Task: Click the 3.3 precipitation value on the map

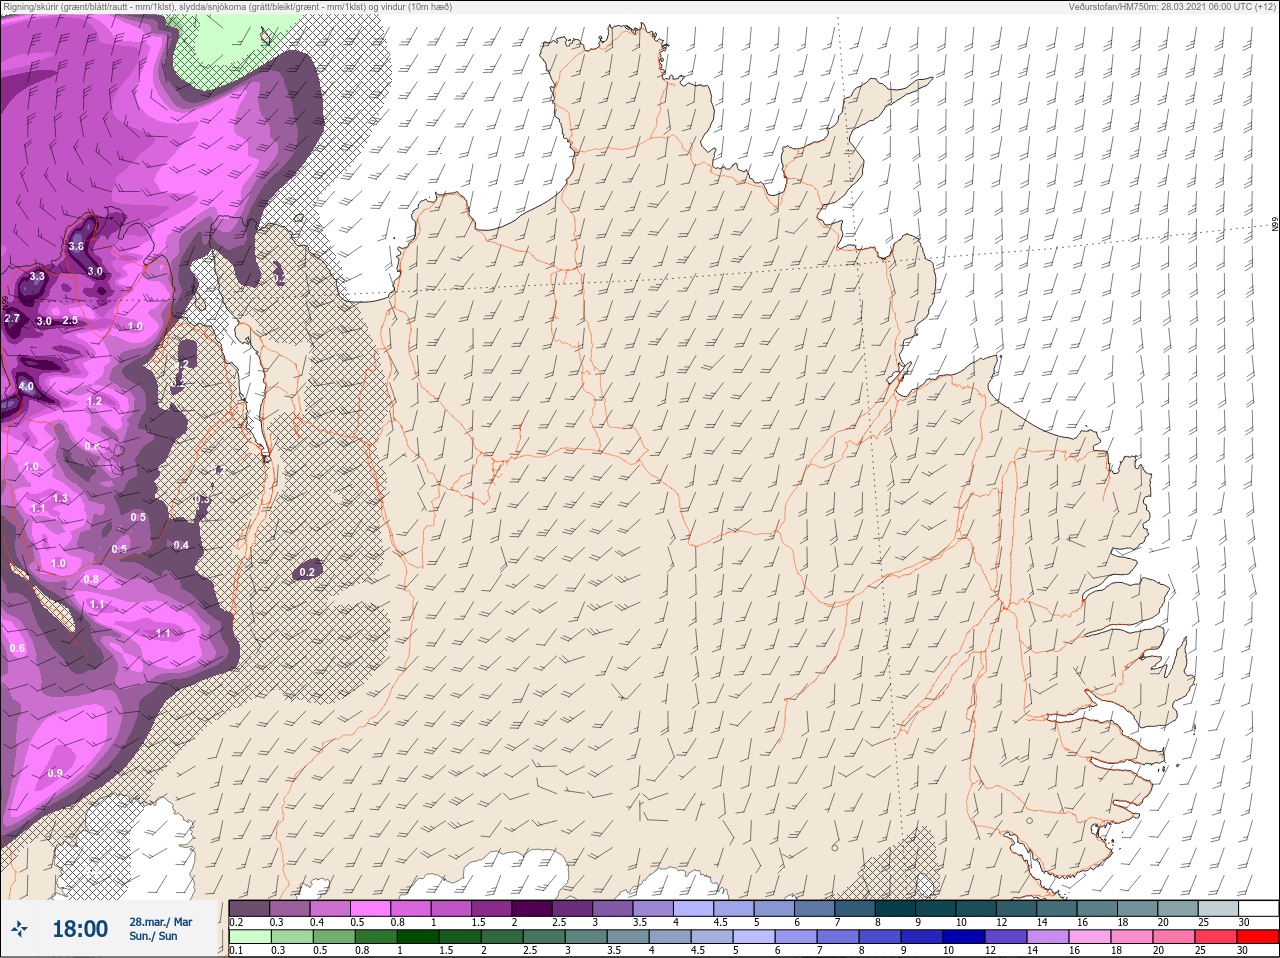Action: pyautogui.click(x=37, y=276)
